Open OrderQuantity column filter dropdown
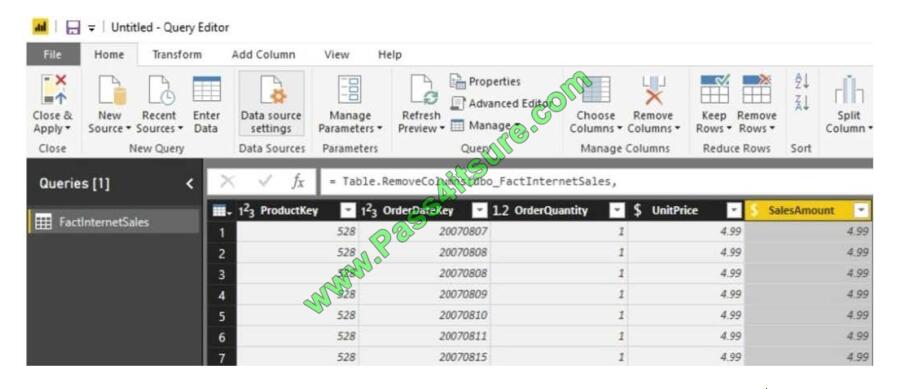 point(617,211)
